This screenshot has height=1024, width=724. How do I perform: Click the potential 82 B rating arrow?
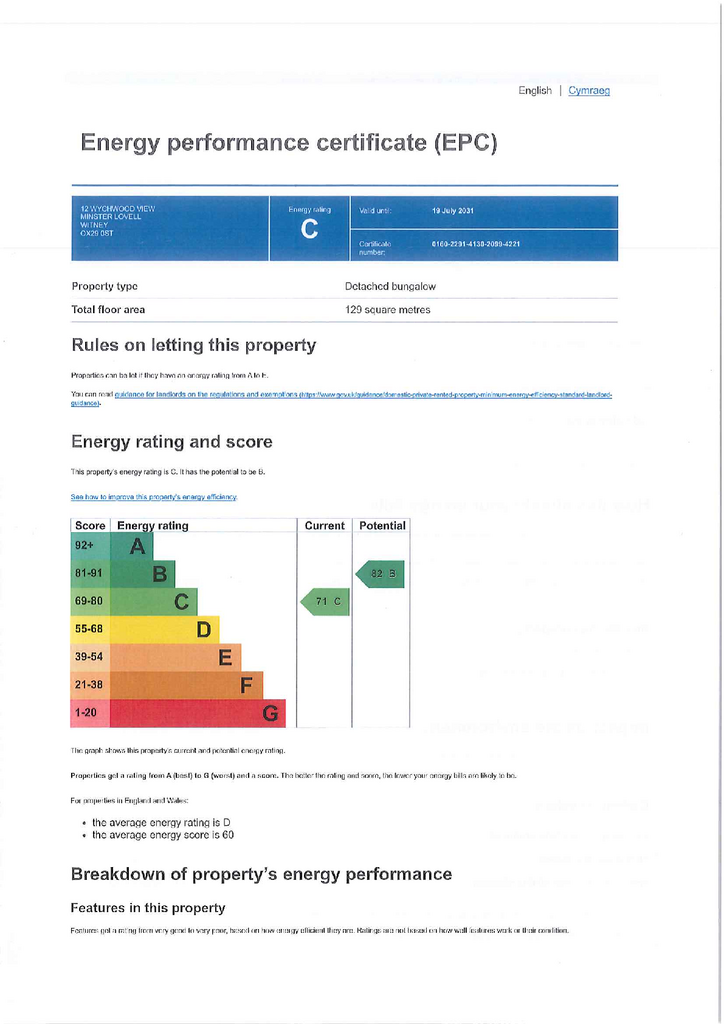[x=380, y=574]
